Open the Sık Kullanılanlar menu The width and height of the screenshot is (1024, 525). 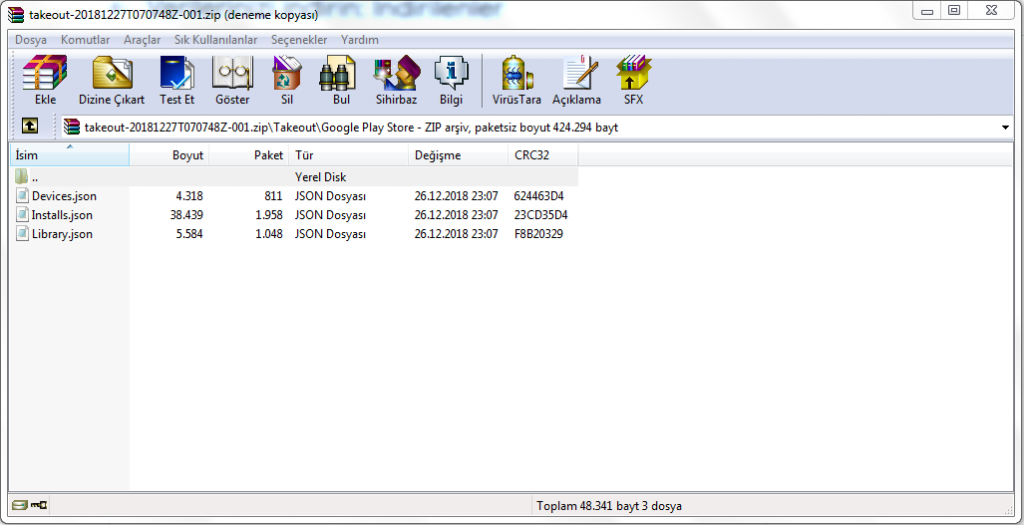[x=216, y=40]
